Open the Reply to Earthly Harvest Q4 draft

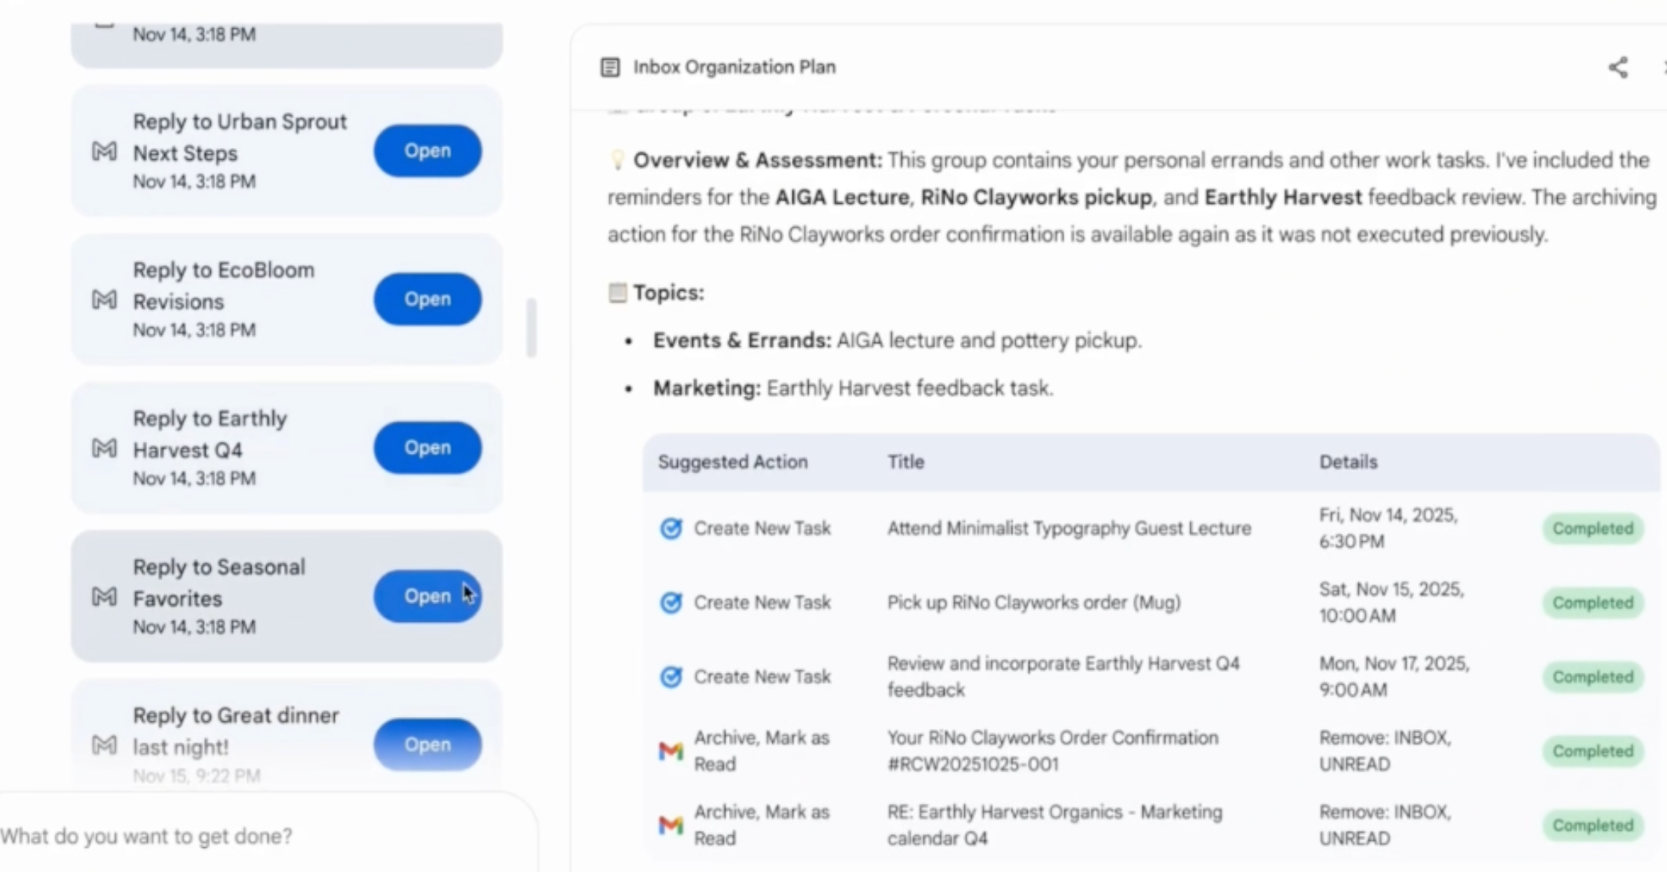[x=427, y=447]
